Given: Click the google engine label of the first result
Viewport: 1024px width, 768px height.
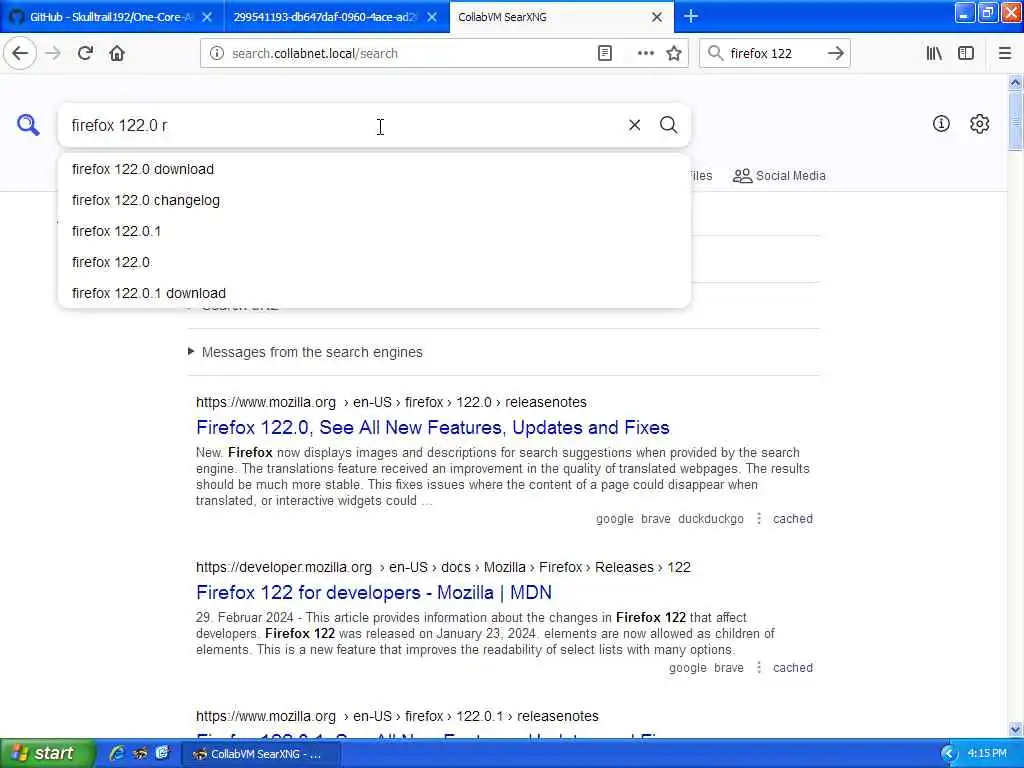Looking at the screenshot, I should 615,519.
